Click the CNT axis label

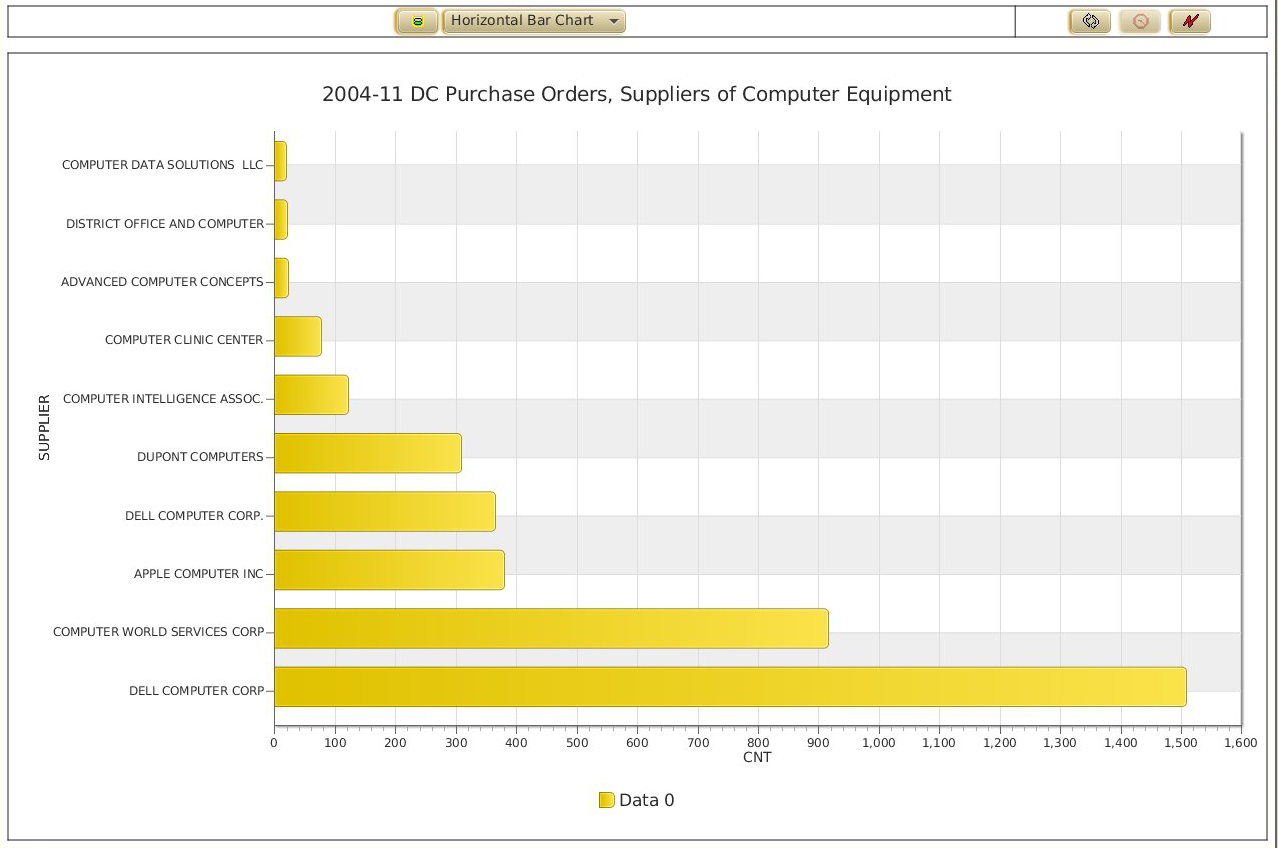tap(757, 758)
